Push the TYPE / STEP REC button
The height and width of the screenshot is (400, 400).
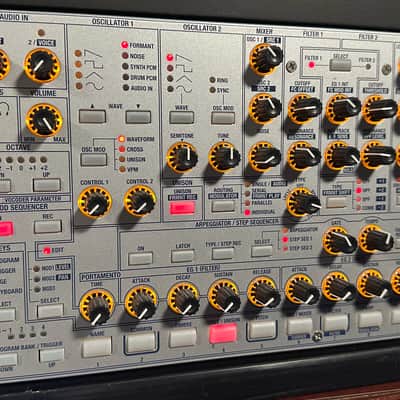coord(223,254)
